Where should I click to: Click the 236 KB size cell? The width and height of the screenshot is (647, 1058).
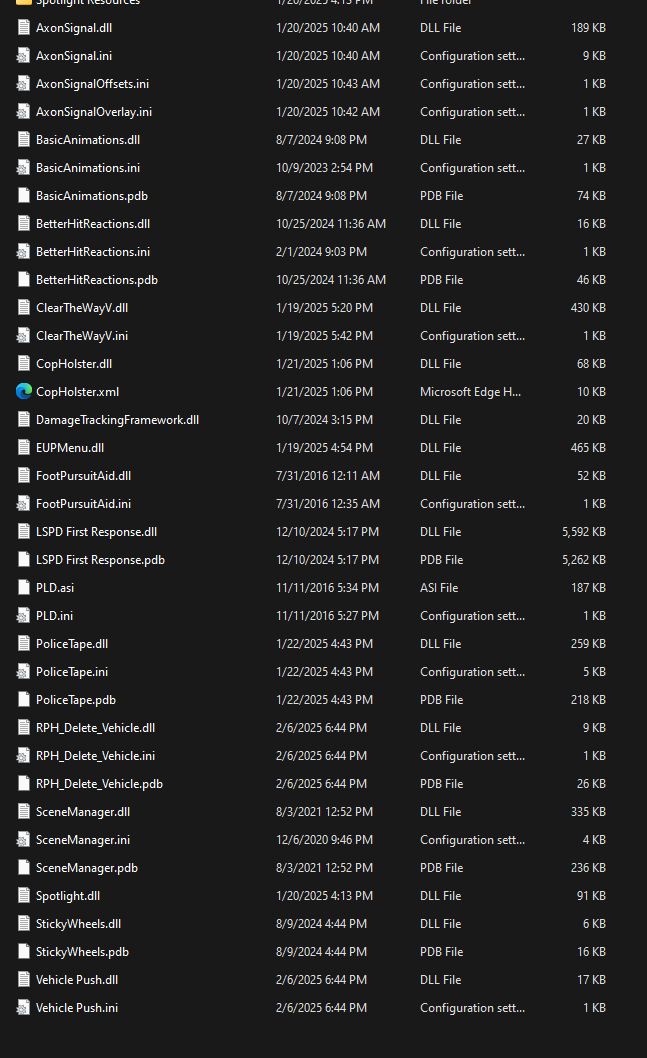pyautogui.click(x=588, y=868)
